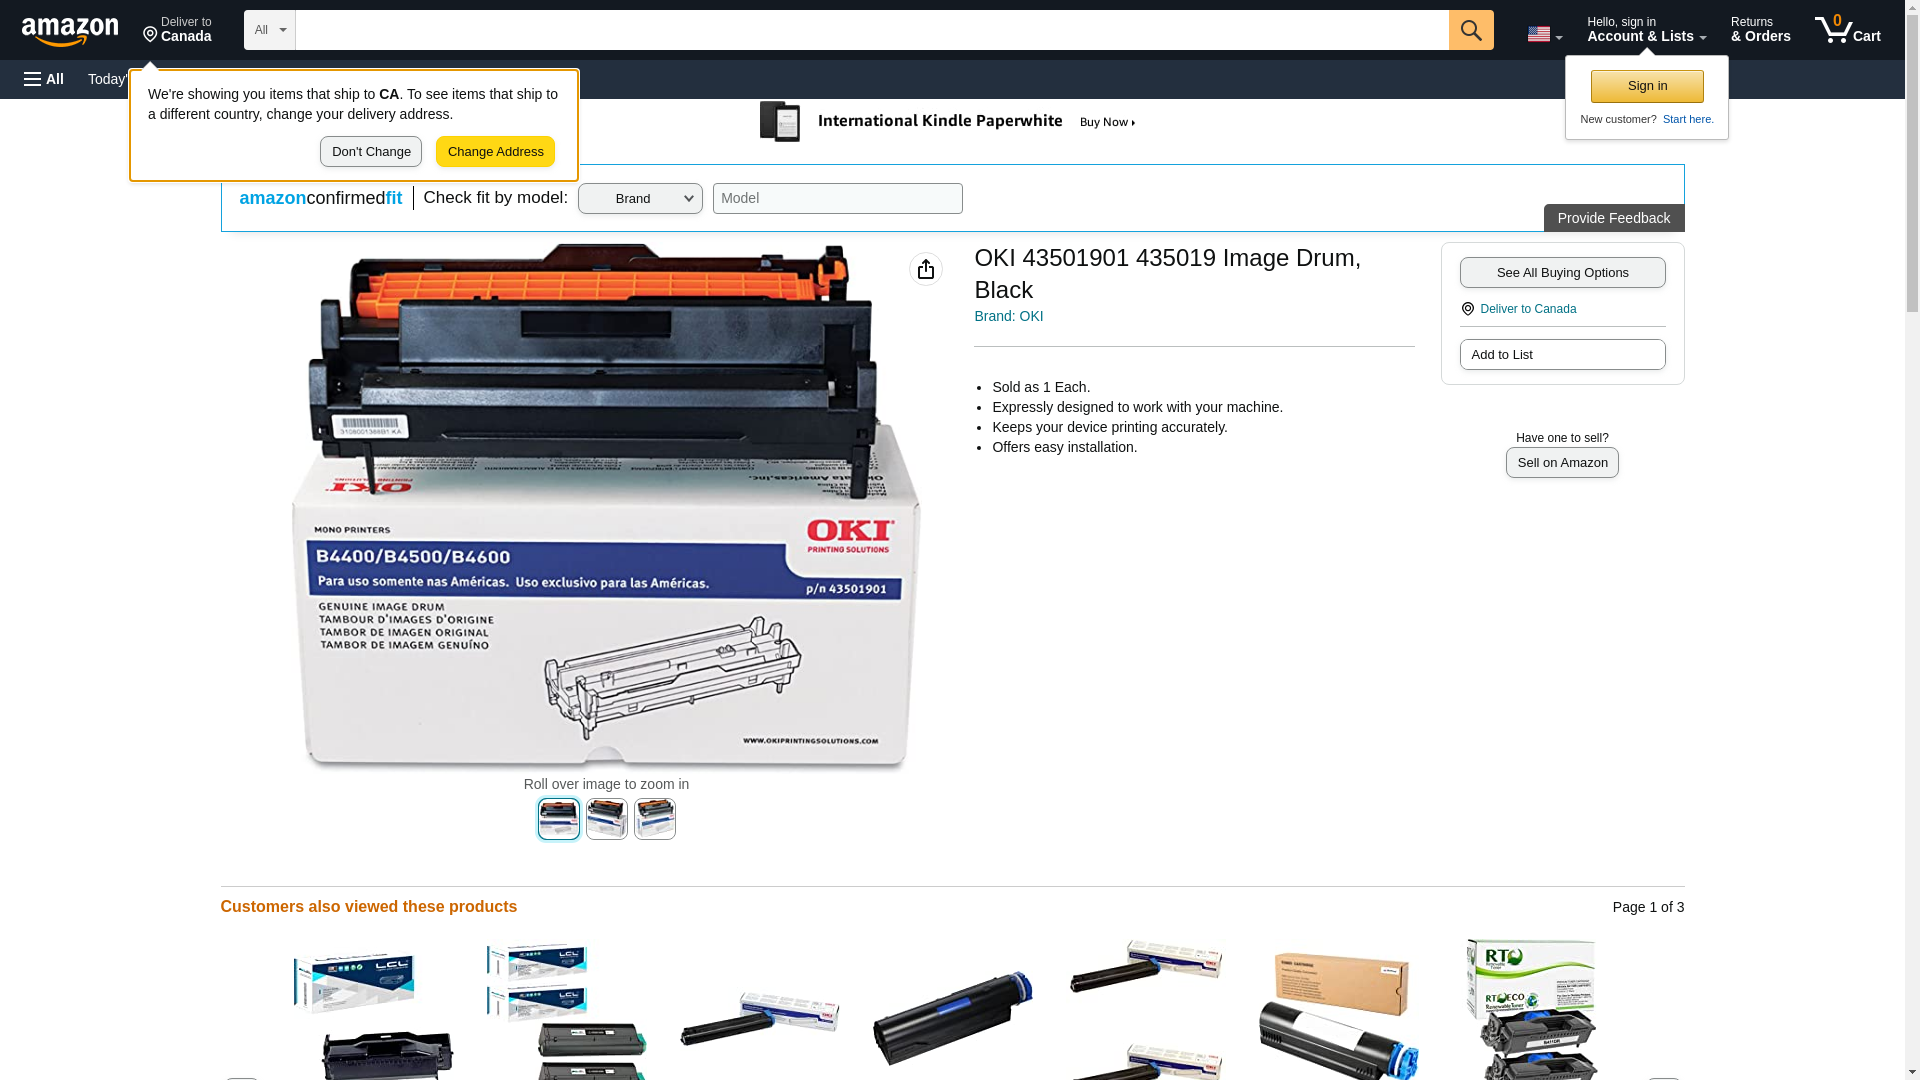The height and width of the screenshot is (1080, 1920).
Task: Click the Amazon logo home icon
Action: pos(70,31)
